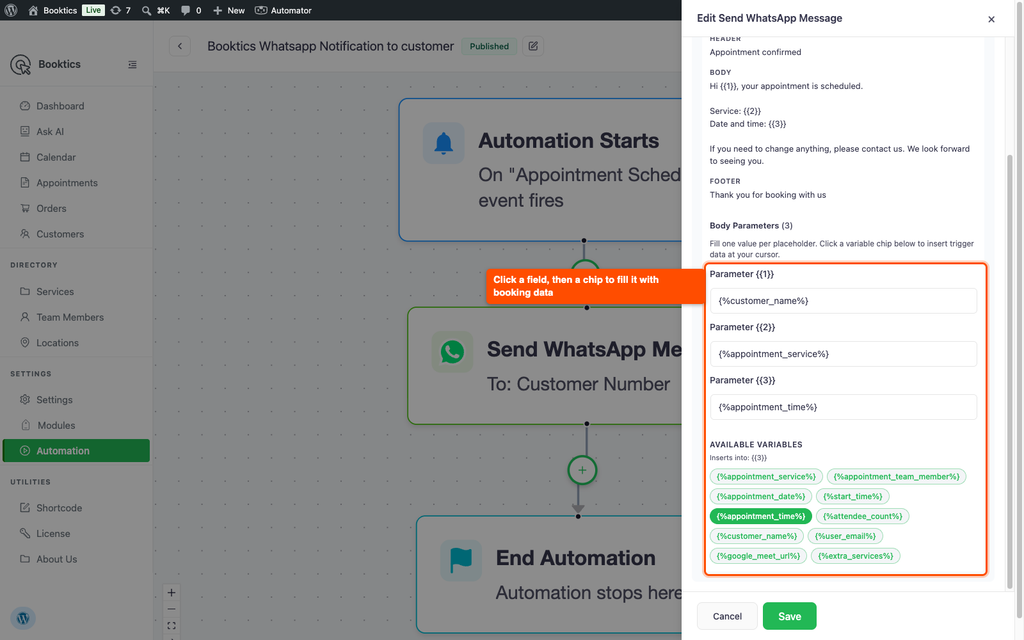Insert the {%customer_name%} chip
1024x640 pixels.
[756, 536]
